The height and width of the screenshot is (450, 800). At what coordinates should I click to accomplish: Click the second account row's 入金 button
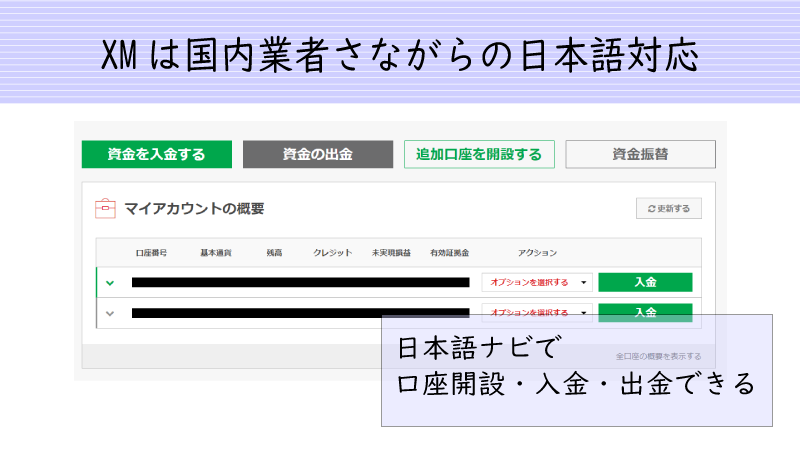[645, 311]
